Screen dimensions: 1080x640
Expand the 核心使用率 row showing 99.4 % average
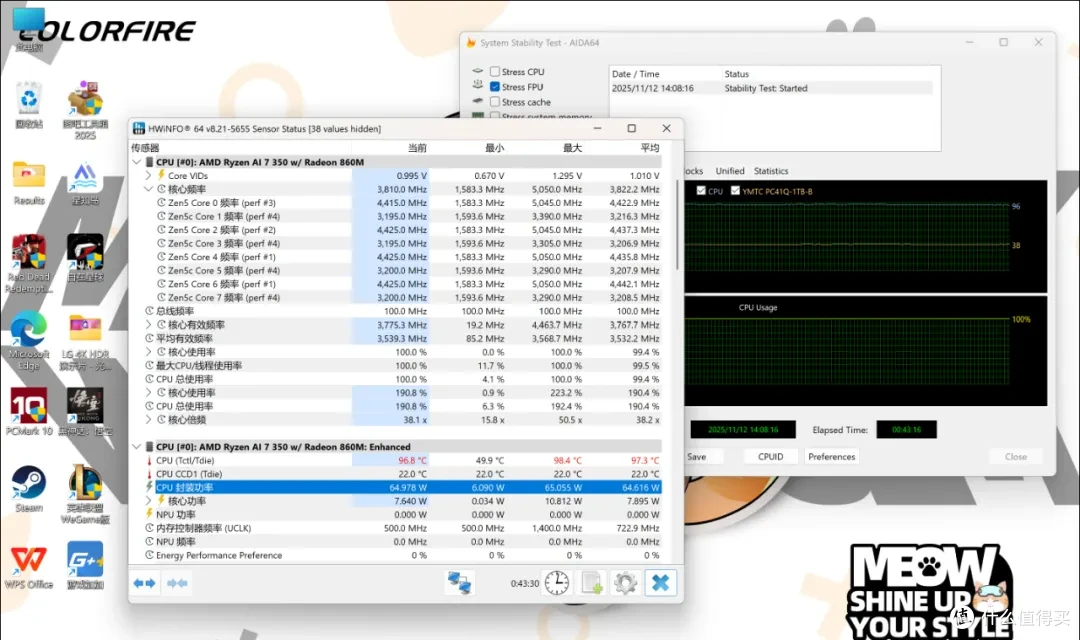(148, 352)
